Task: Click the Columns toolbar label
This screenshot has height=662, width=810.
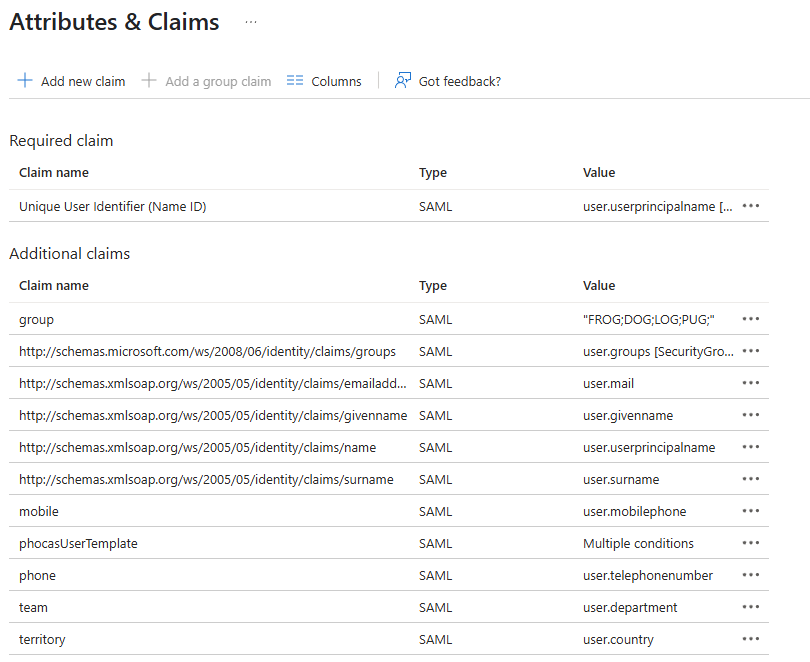Action: (336, 82)
